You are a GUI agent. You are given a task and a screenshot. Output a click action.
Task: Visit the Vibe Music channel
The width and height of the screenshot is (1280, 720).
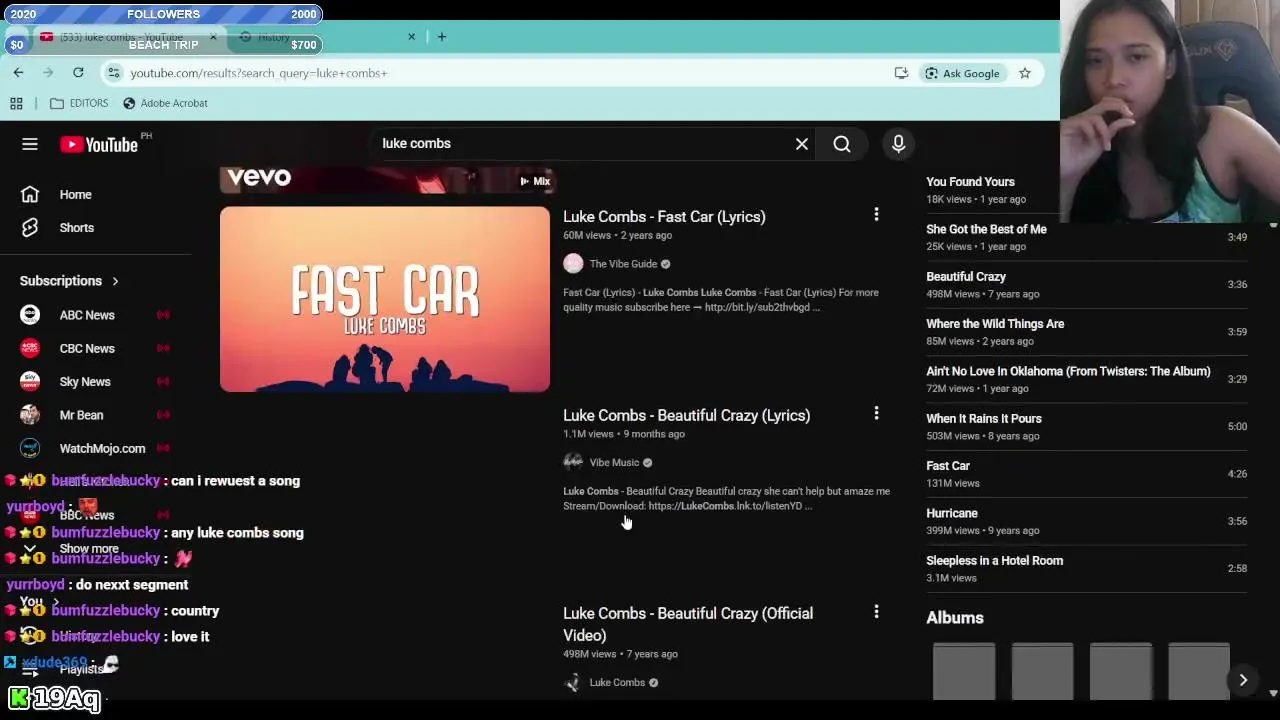[x=614, y=463]
